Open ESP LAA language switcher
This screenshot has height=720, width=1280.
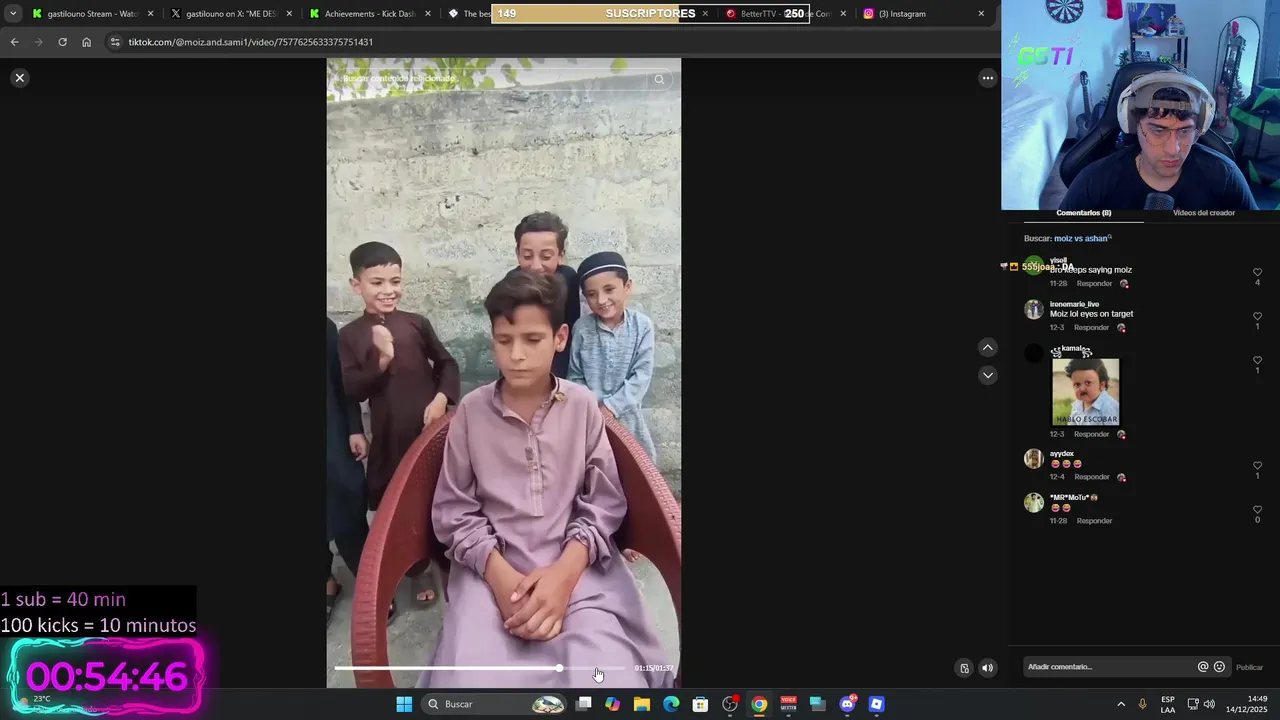(1168, 704)
